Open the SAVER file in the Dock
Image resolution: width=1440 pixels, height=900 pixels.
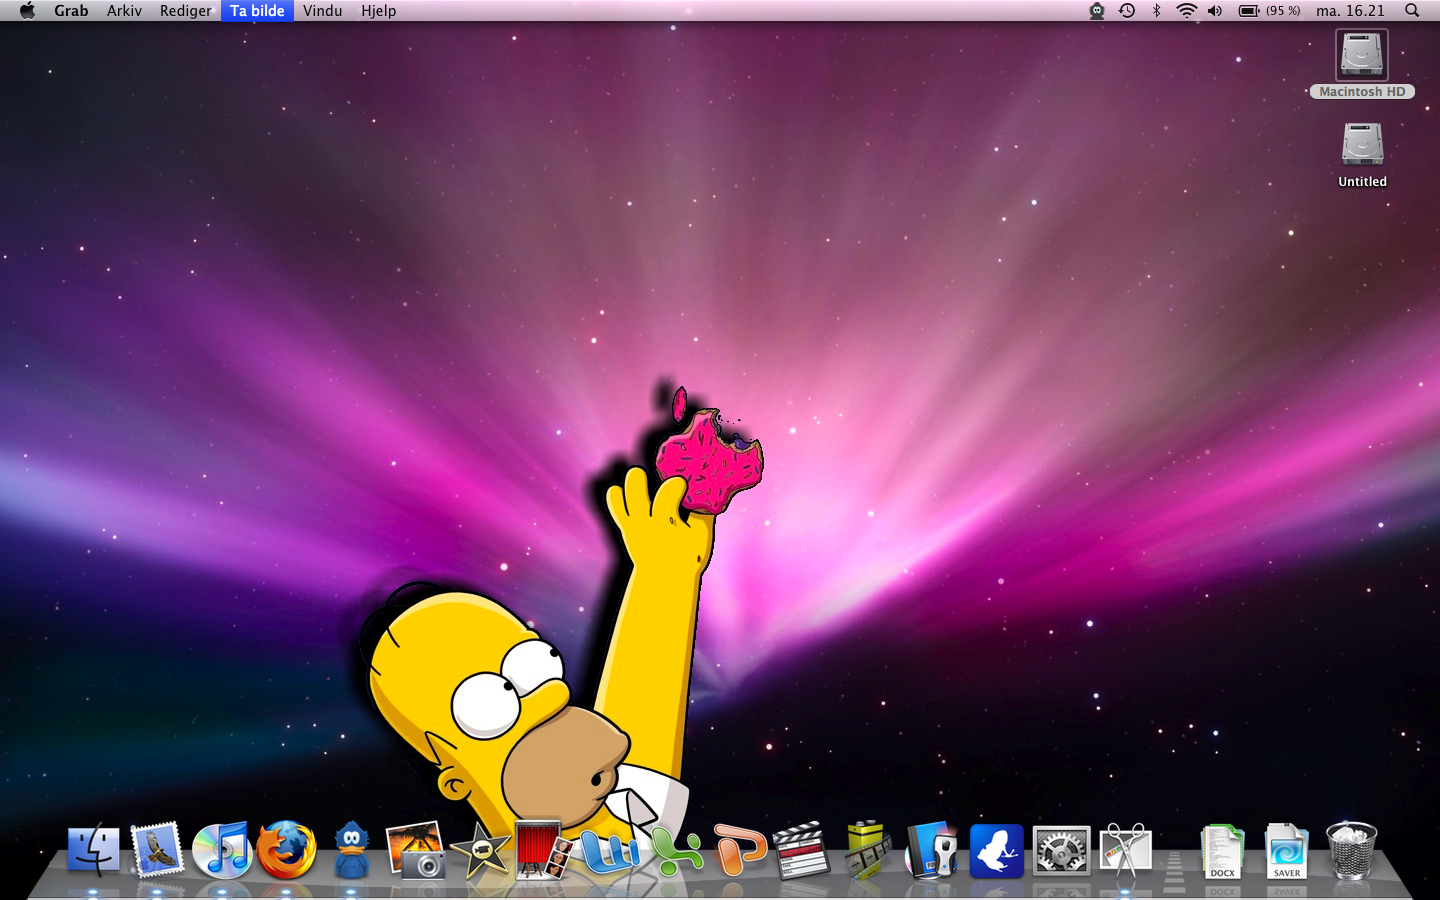pyautogui.click(x=1286, y=851)
